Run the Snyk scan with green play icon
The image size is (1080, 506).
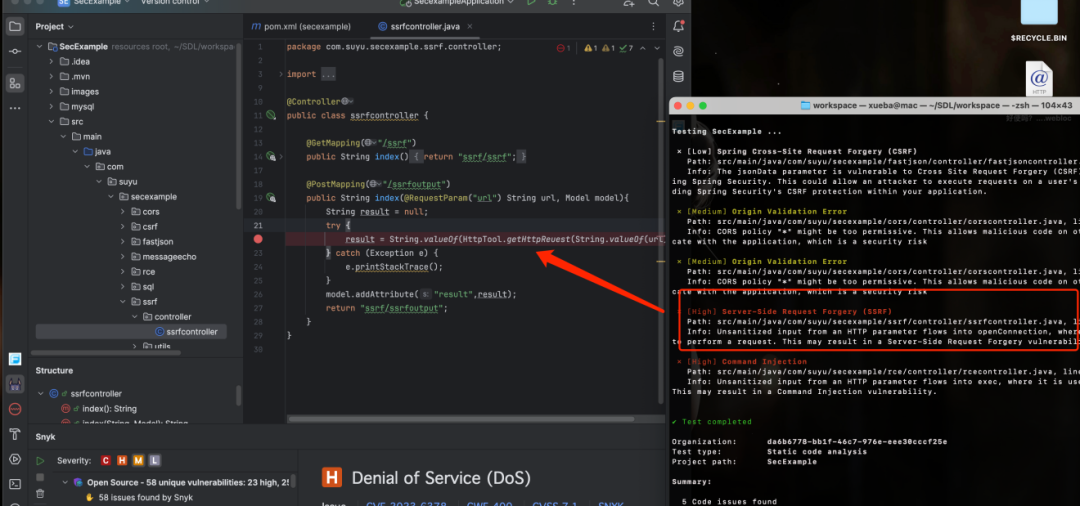pyautogui.click(x=40, y=460)
